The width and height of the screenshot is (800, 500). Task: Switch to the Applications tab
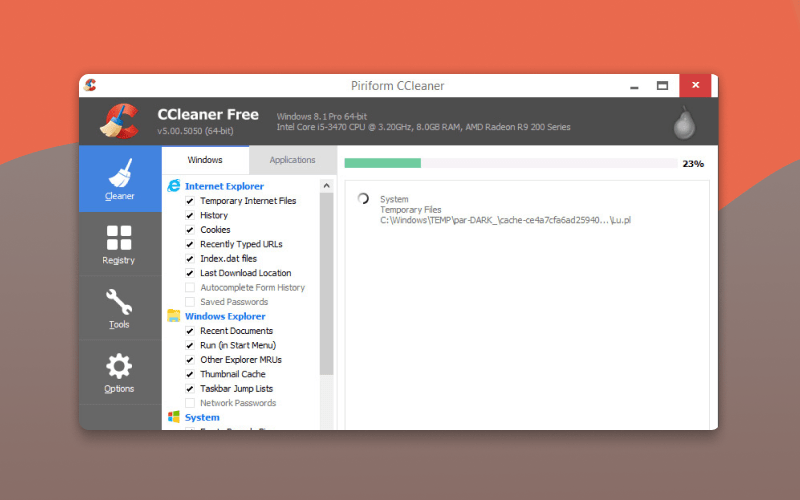point(292,160)
